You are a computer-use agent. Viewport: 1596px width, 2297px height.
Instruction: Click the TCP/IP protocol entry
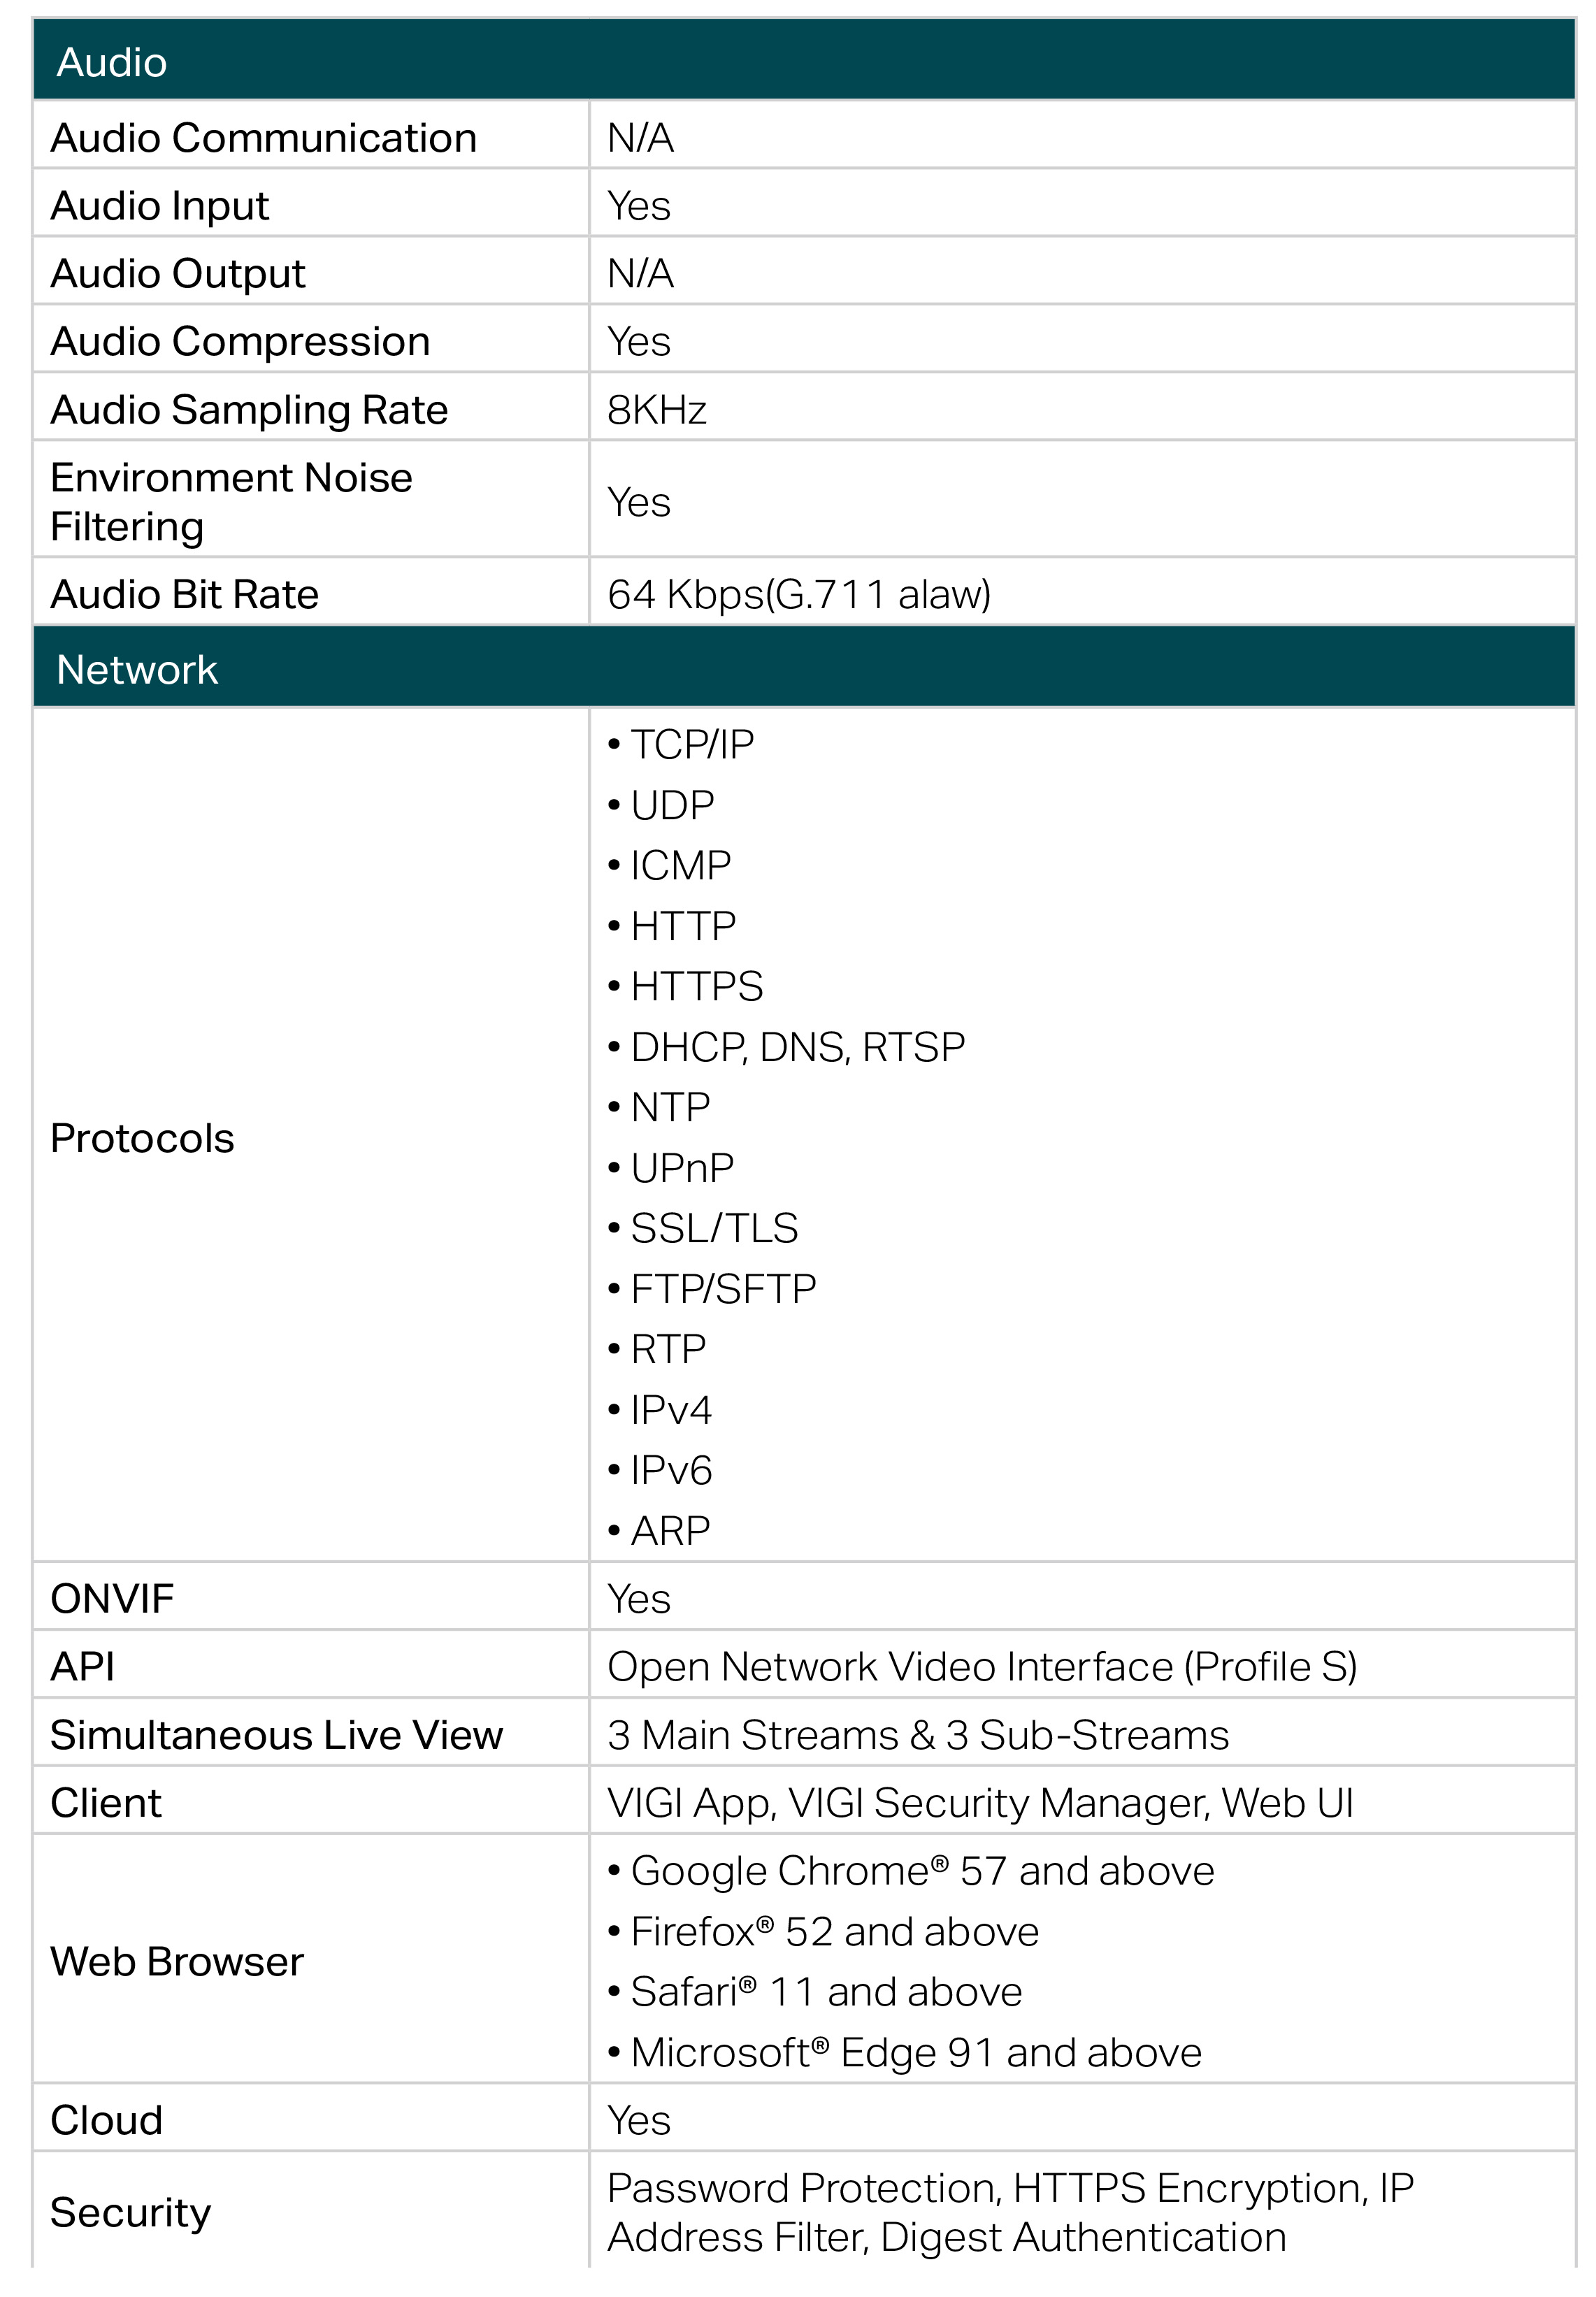692,745
